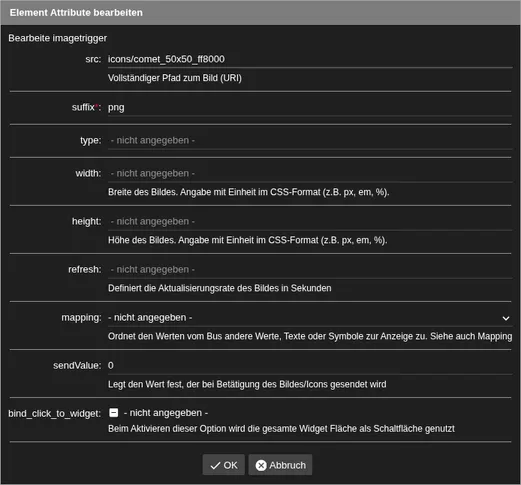Click the width input field
Viewport: 521px width, 485px height.
310,173
